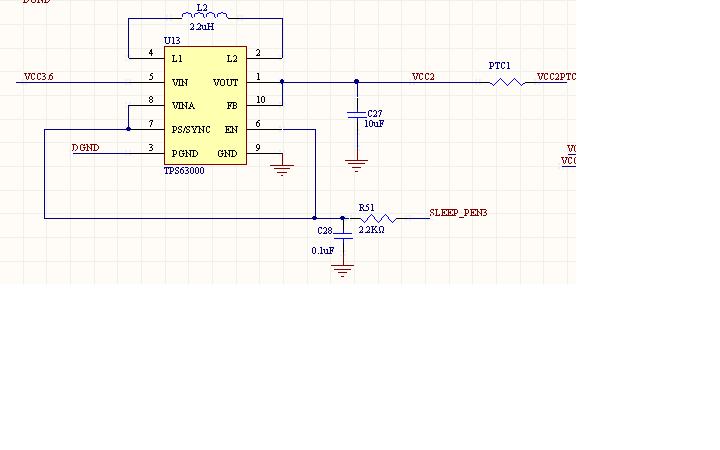Click pin number 1 beside VOUT
Image resolution: width=720 pixels, height=450 pixels.
pyautogui.click(x=258, y=76)
